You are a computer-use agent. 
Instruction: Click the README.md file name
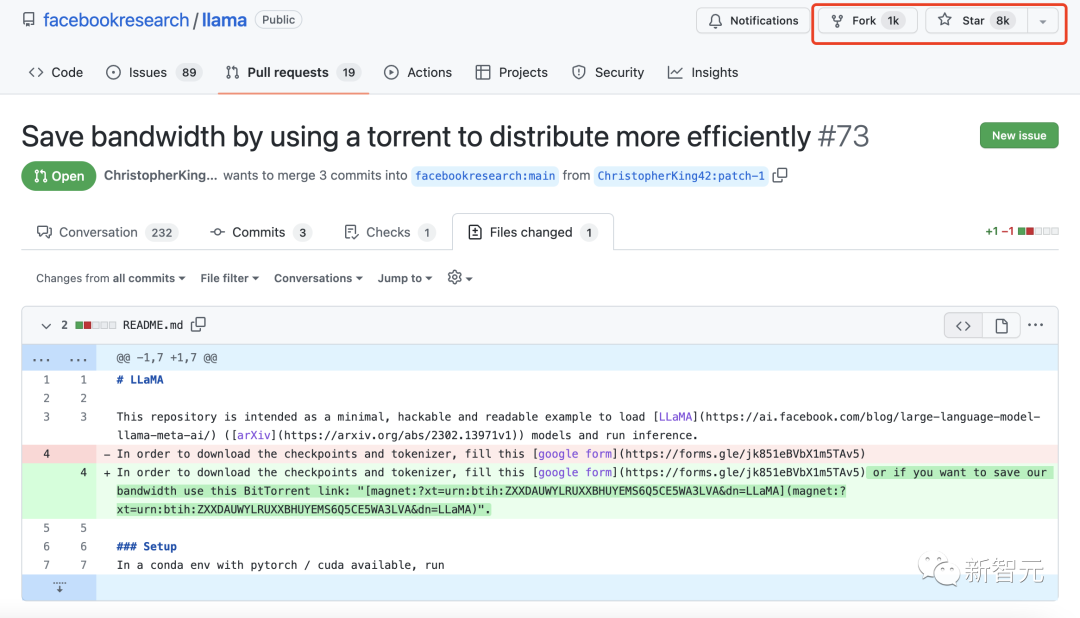pyautogui.click(x=153, y=325)
